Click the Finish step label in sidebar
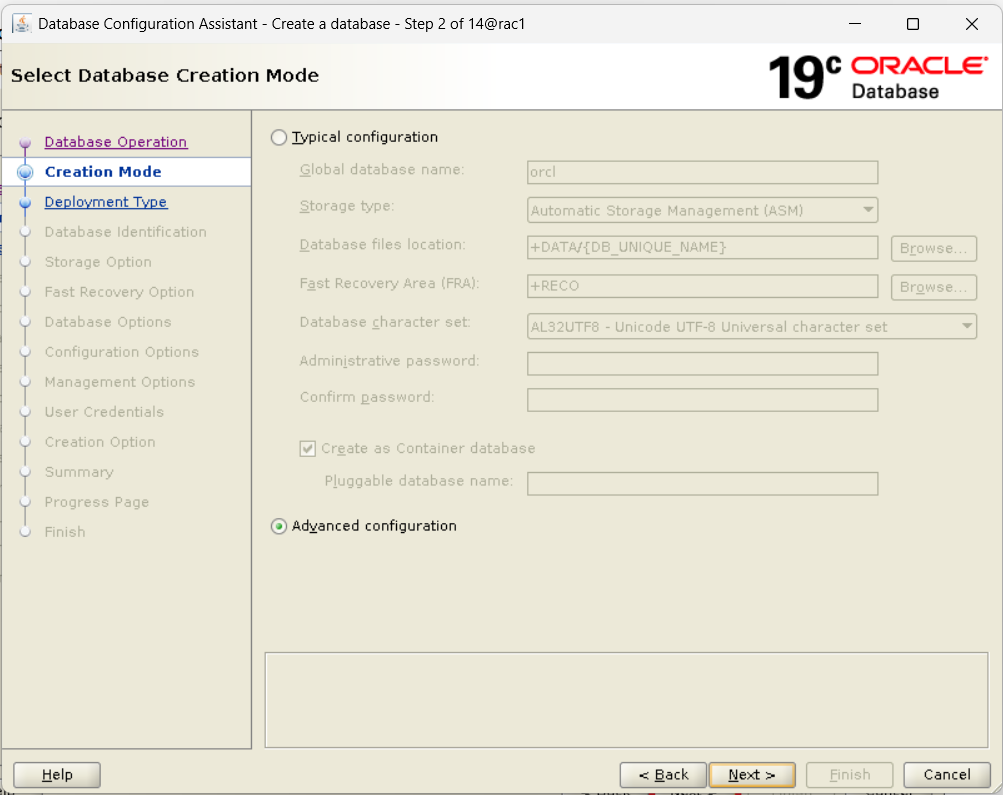Image resolution: width=1003 pixels, height=795 pixels. [65, 532]
